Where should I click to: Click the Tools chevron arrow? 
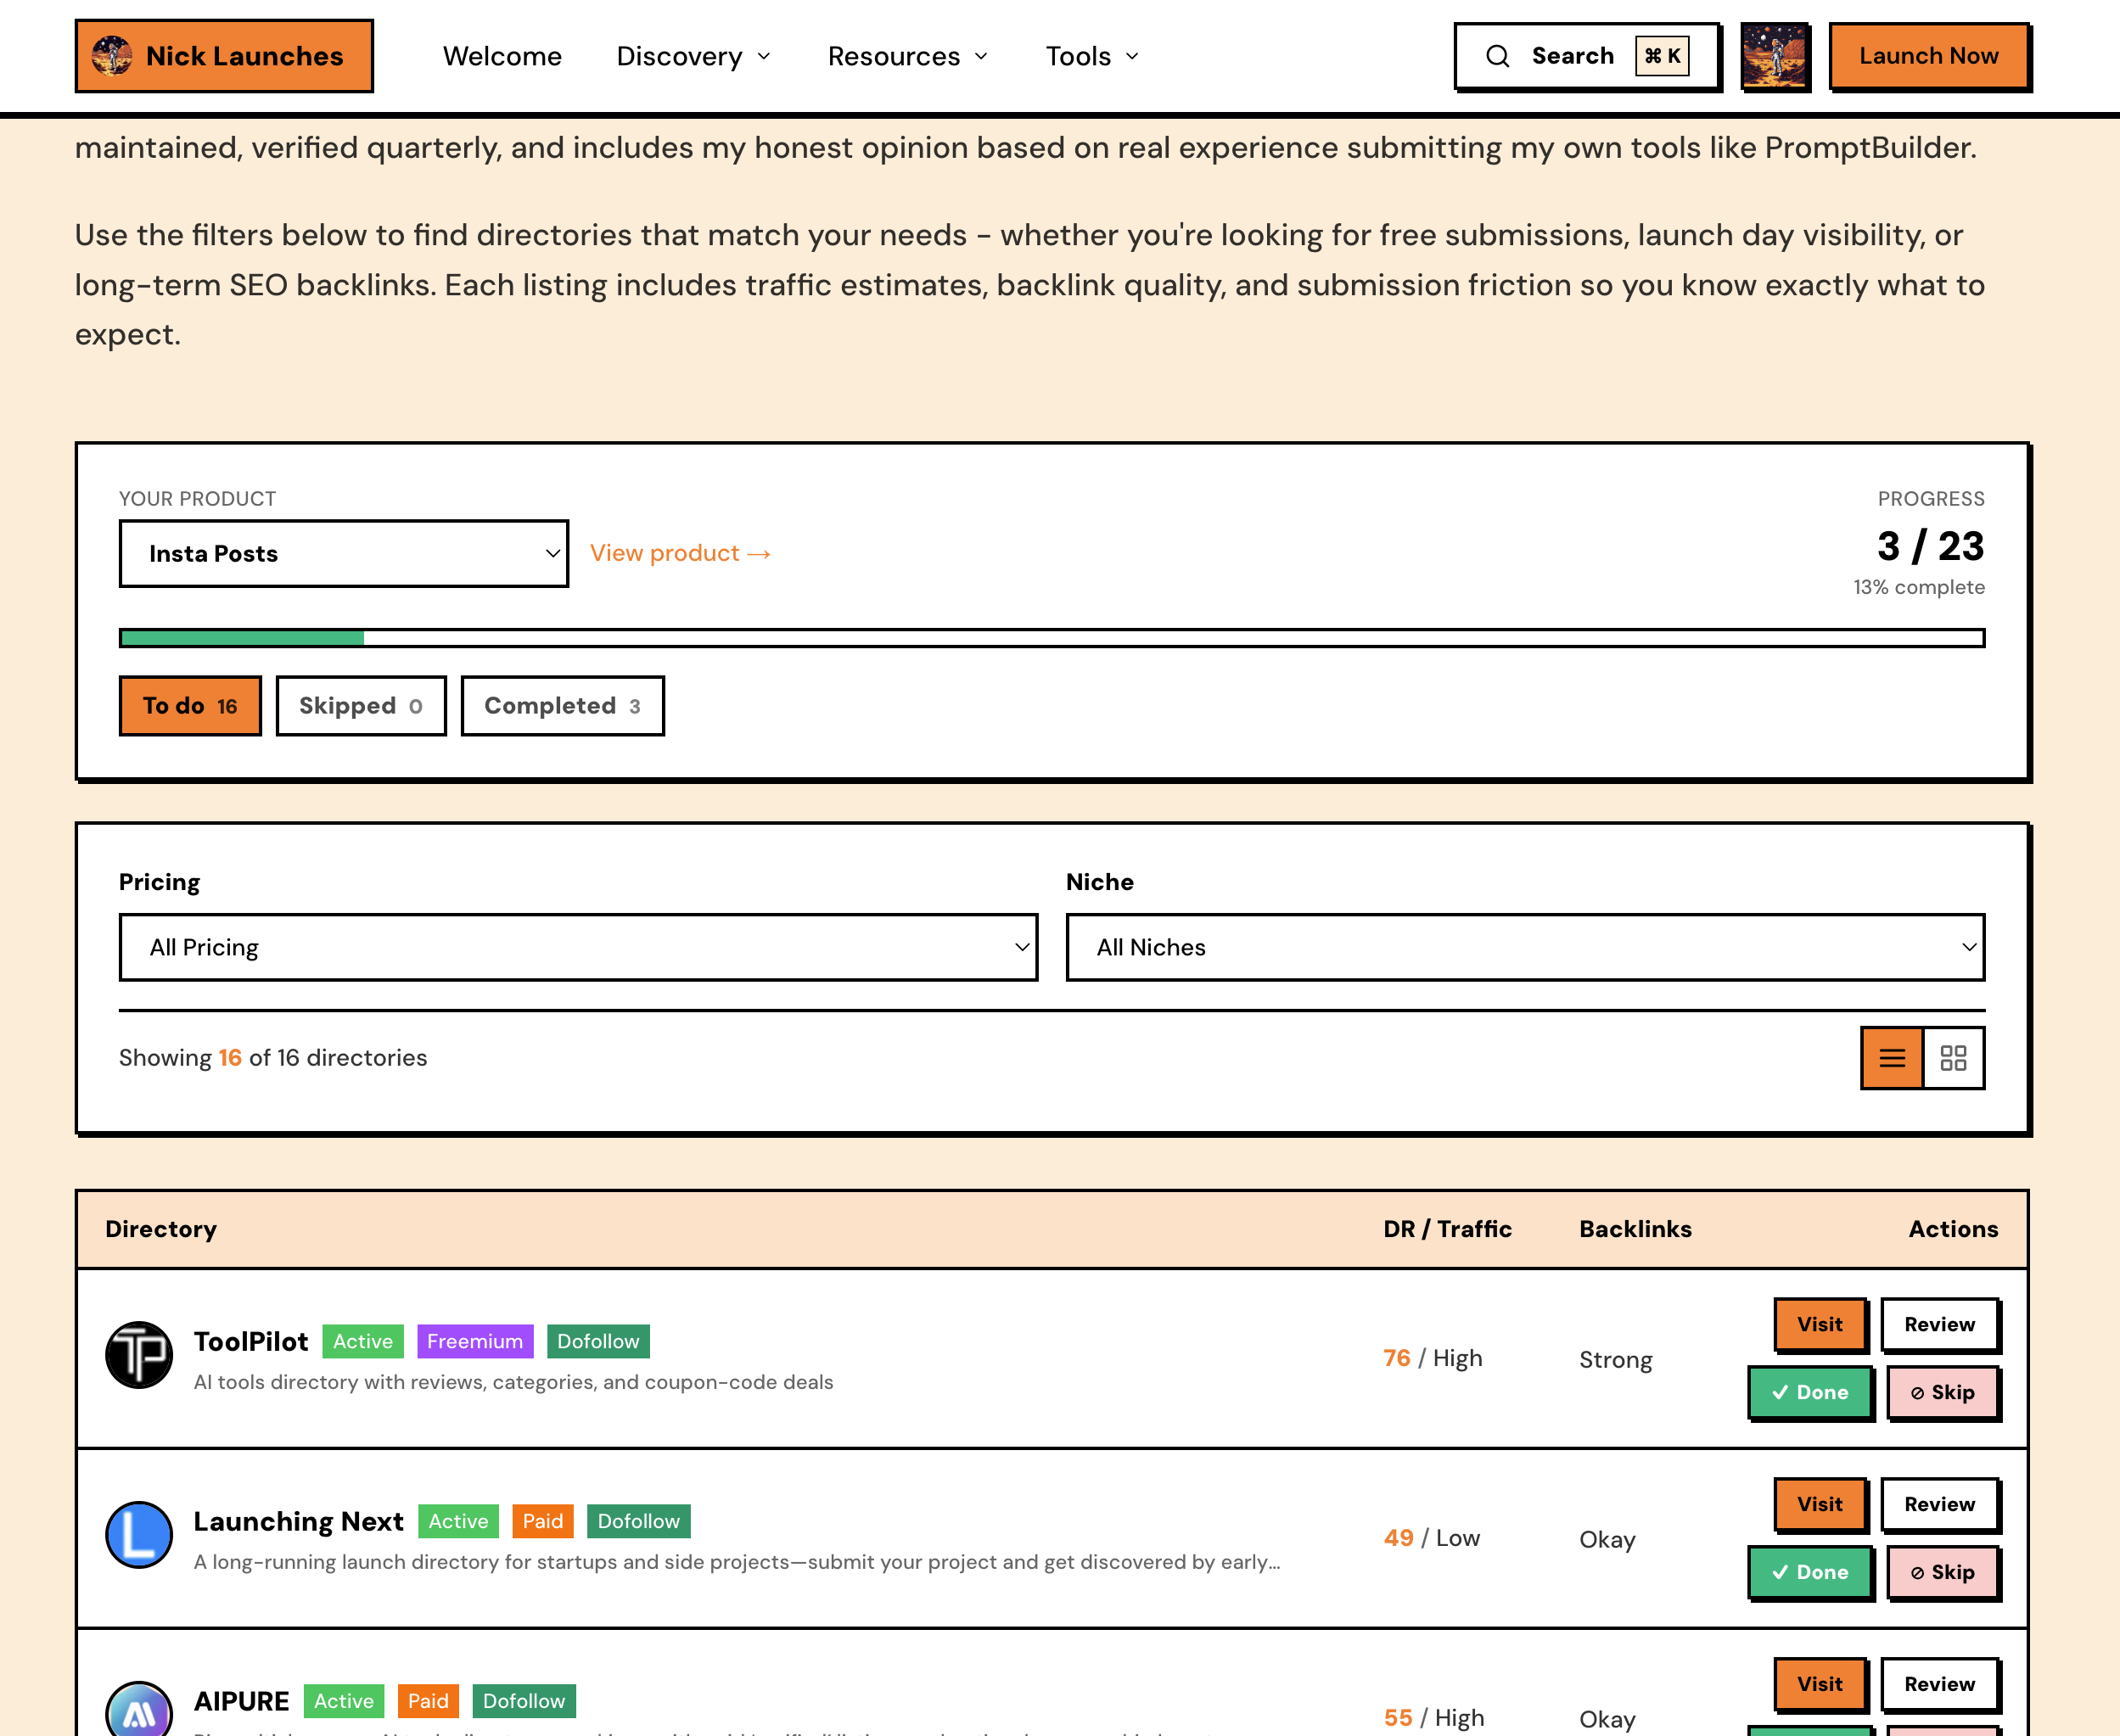[x=1132, y=57]
